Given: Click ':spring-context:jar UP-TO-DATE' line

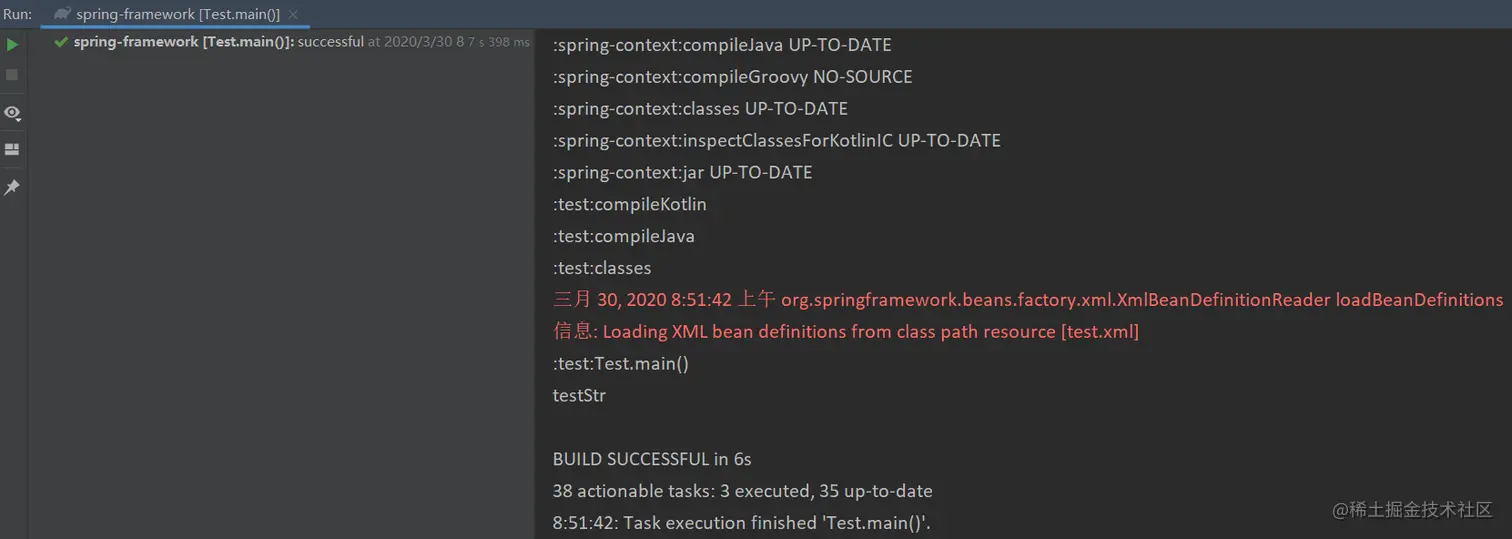Looking at the screenshot, I should pyautogui.click(x=682, y=173).
